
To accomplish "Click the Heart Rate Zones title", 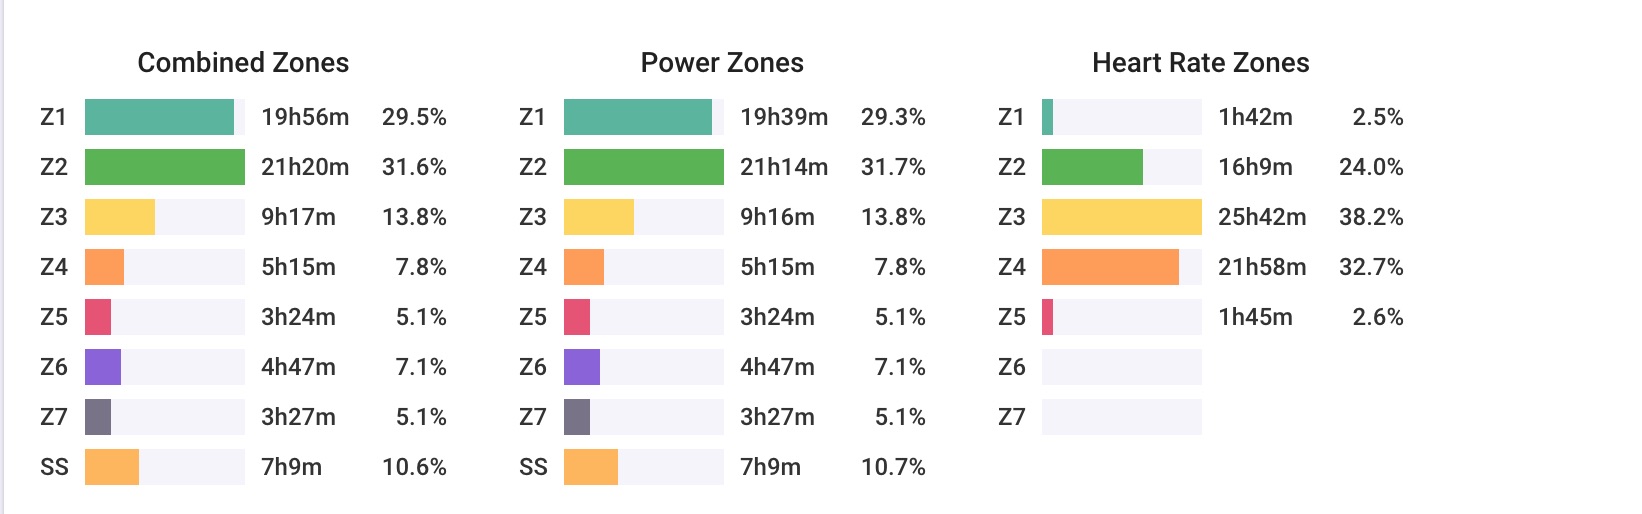I will pos(1200,63).
